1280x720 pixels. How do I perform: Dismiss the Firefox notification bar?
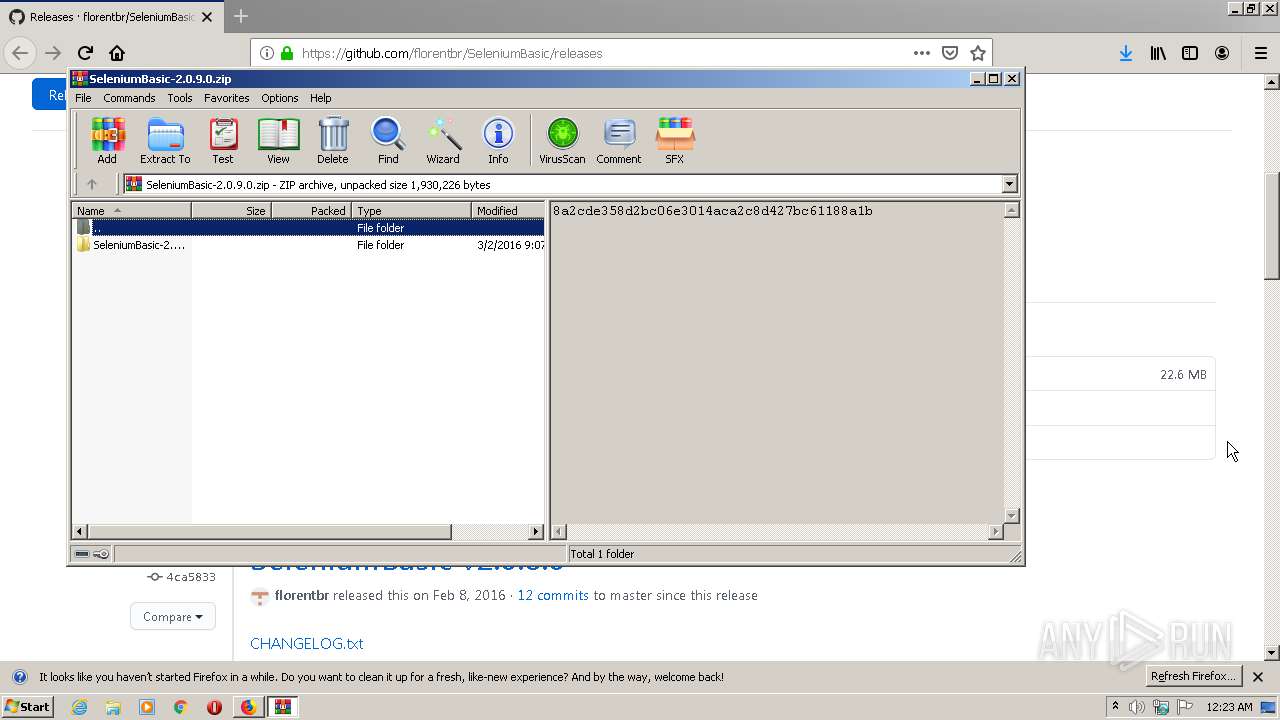click(1258, 677)
